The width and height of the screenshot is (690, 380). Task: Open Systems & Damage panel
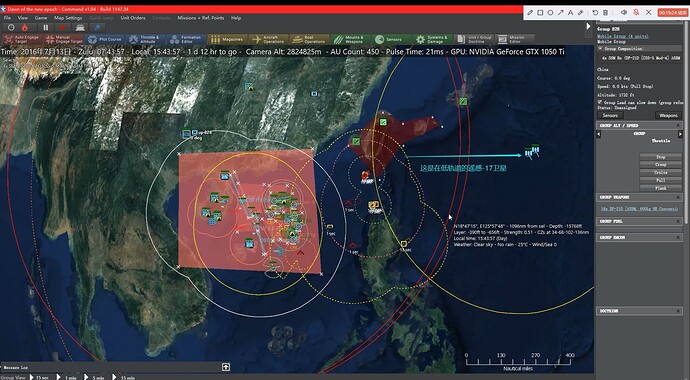coord(432,39)
